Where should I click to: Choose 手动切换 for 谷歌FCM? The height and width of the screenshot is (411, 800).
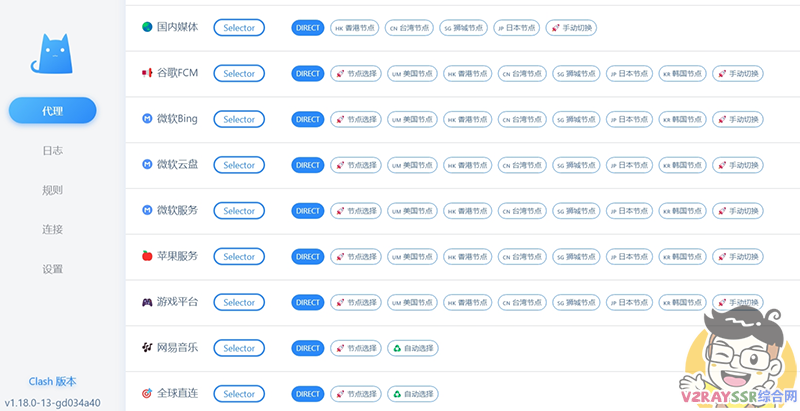coord(738,74)
